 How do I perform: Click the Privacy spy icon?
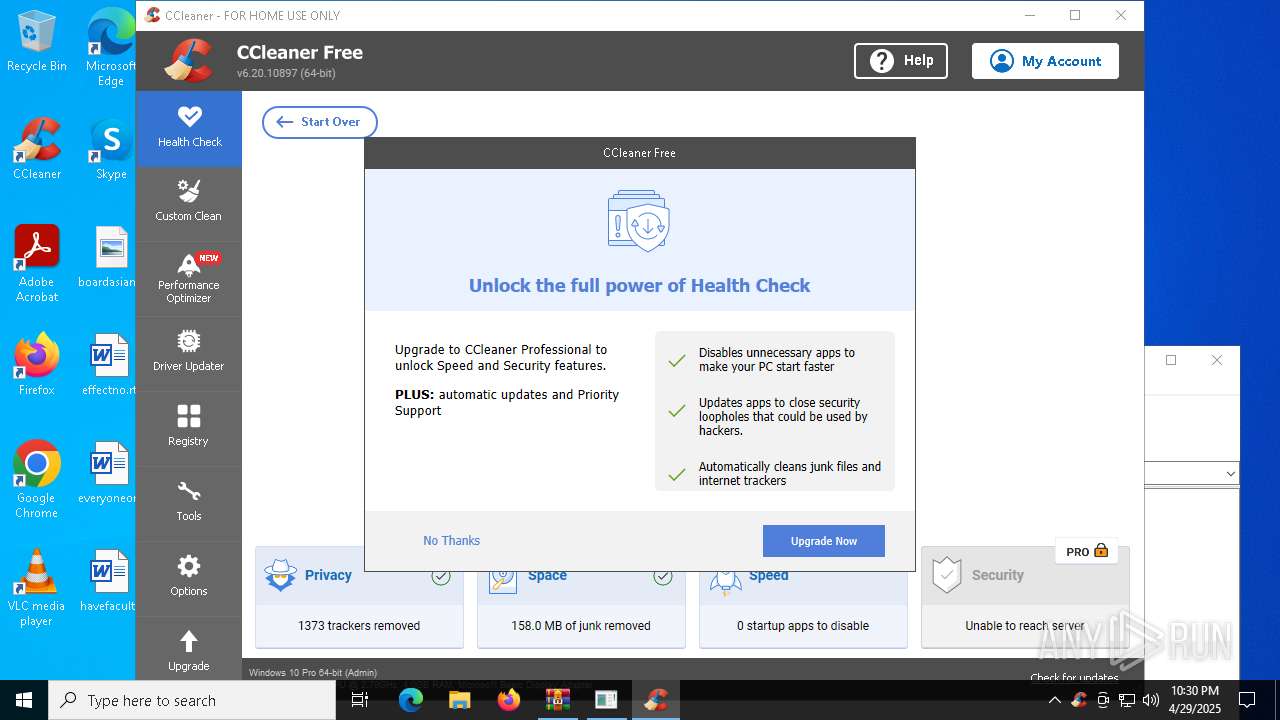(281, 576)
